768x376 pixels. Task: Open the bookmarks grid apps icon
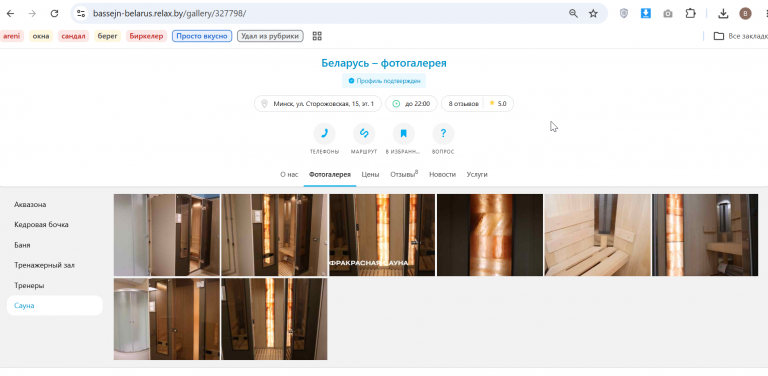317,36
